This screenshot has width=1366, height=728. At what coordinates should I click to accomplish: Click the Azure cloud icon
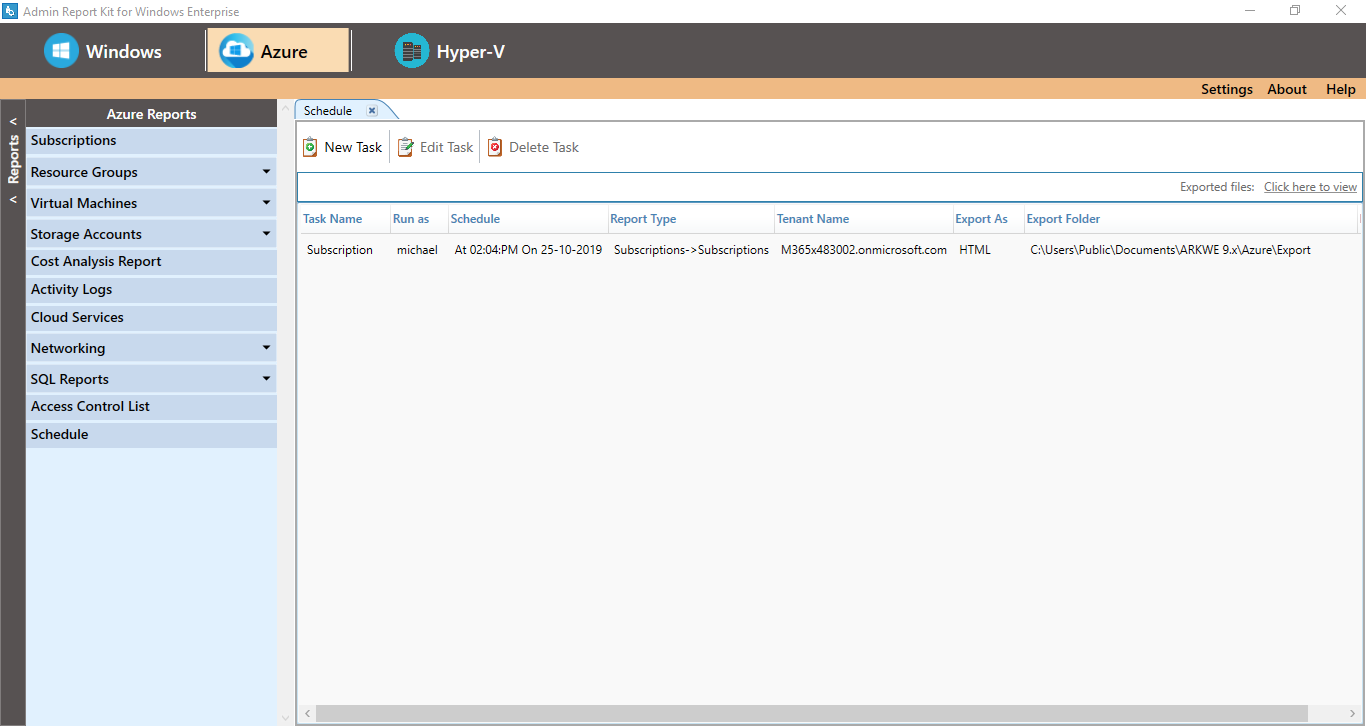(237, 51)
